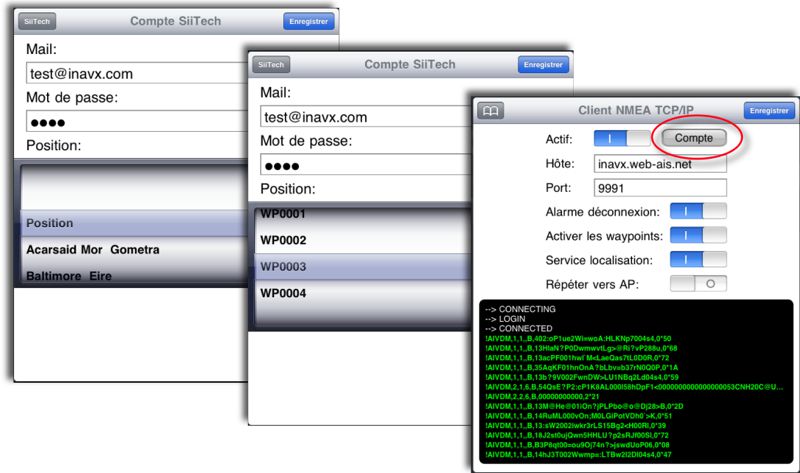This screenshot has width=800, height=473.
Task: Go back with SiiTech button in back-left window
Action: point(37,21)
